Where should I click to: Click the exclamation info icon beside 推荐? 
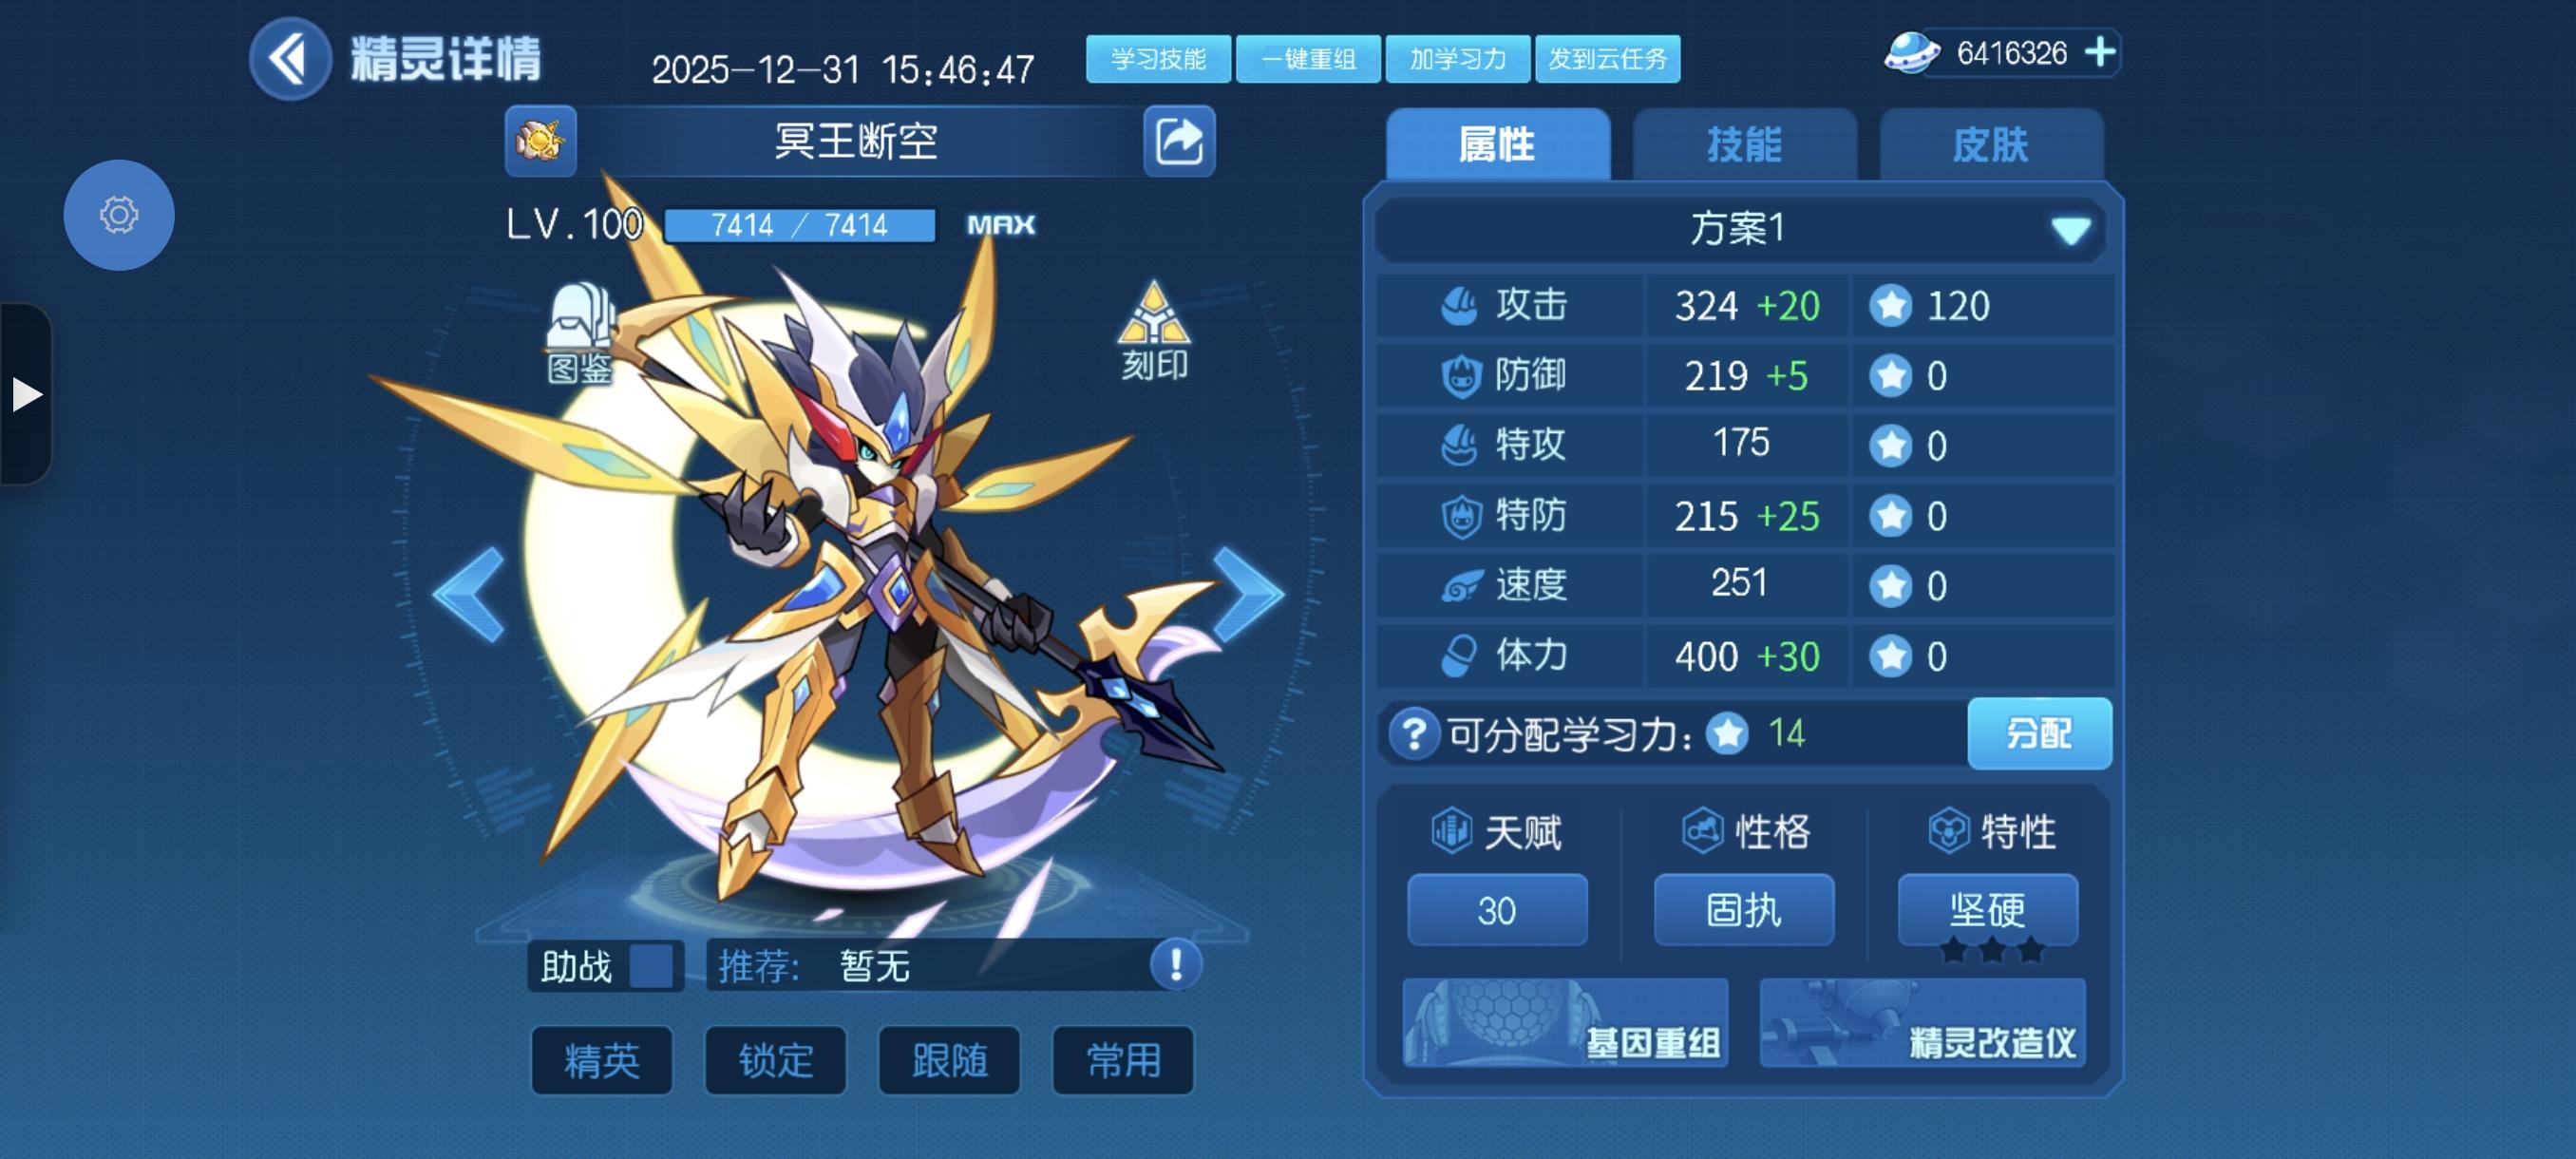point(1176,965)
